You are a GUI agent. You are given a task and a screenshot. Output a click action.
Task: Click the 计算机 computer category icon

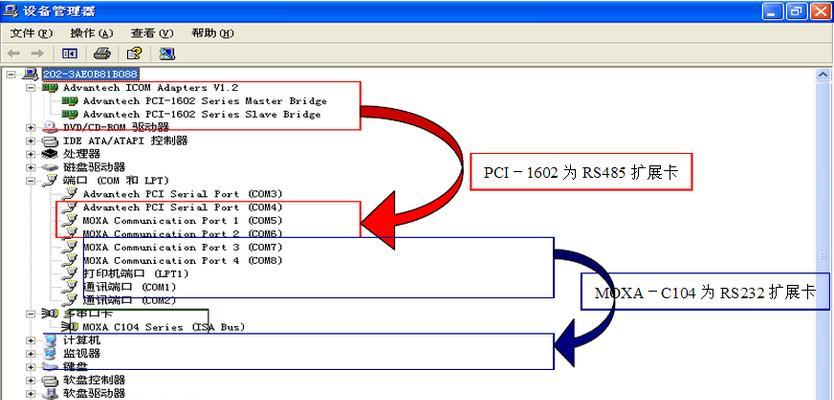click(49, 340)
